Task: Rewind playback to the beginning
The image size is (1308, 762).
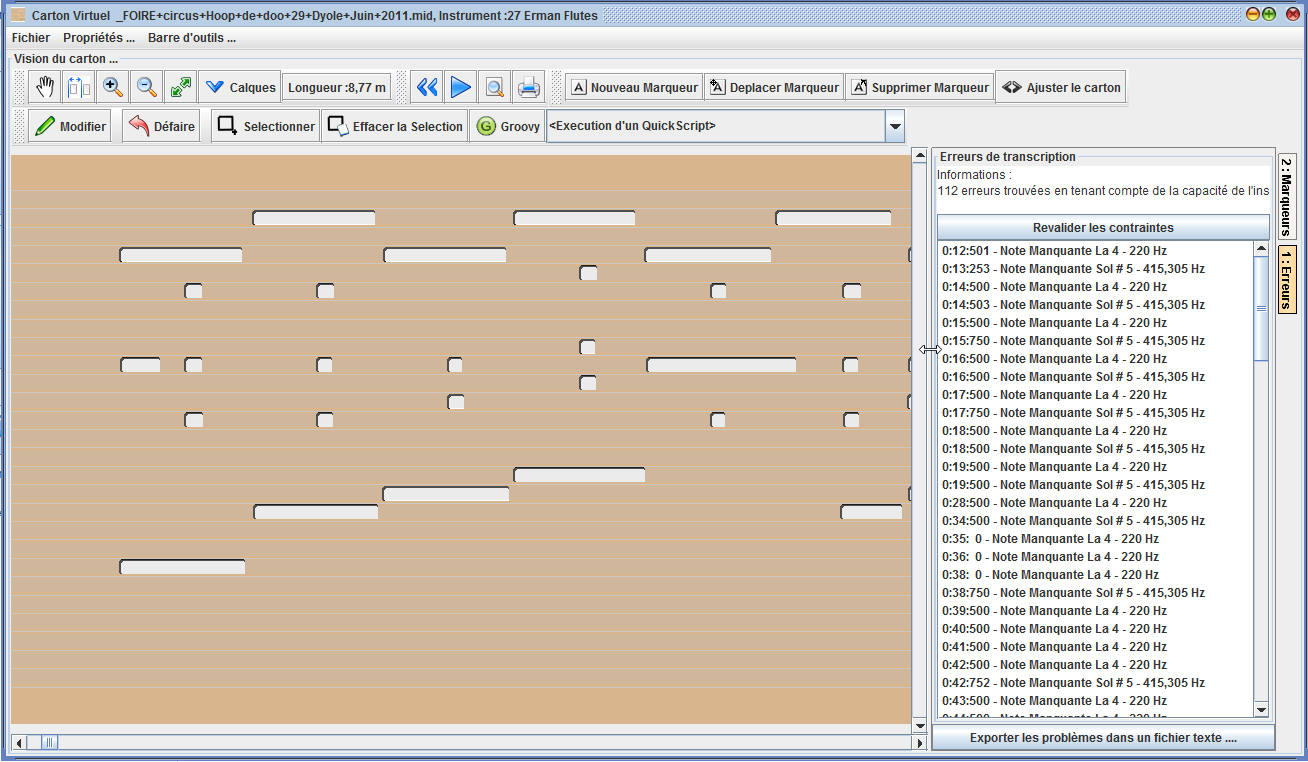Action: click(x=427, y=88)
